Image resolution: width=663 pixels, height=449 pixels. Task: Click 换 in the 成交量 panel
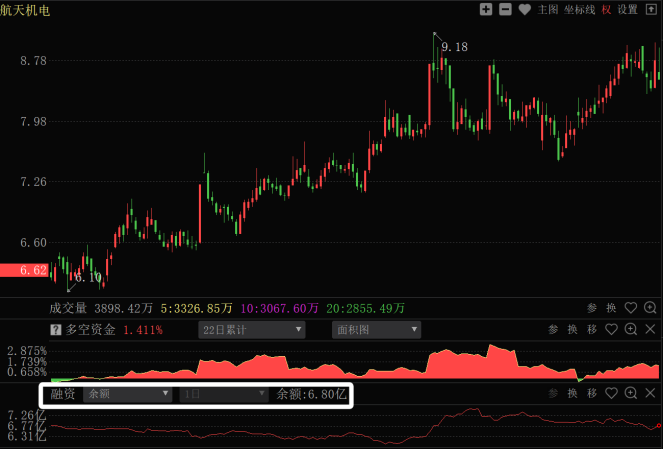click(x=612, y=308)
